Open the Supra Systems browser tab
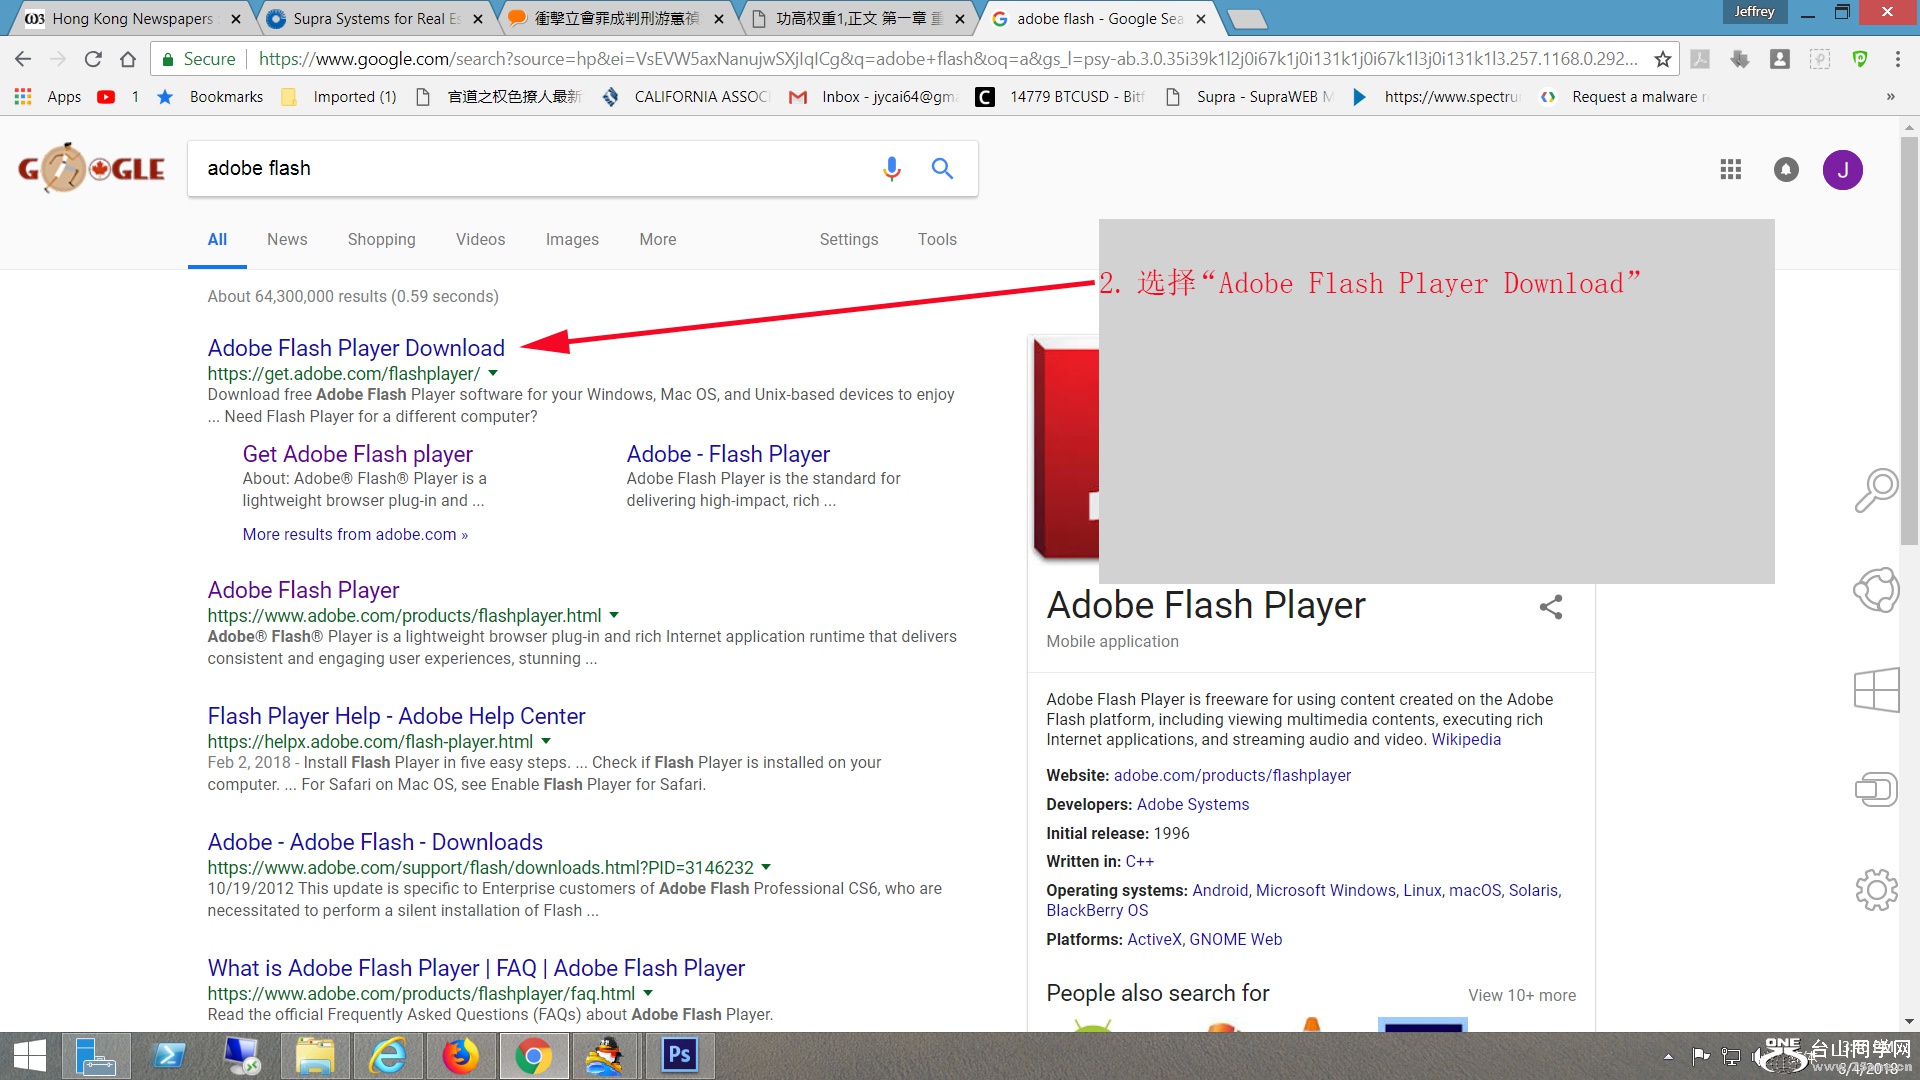 pos(373,18)
